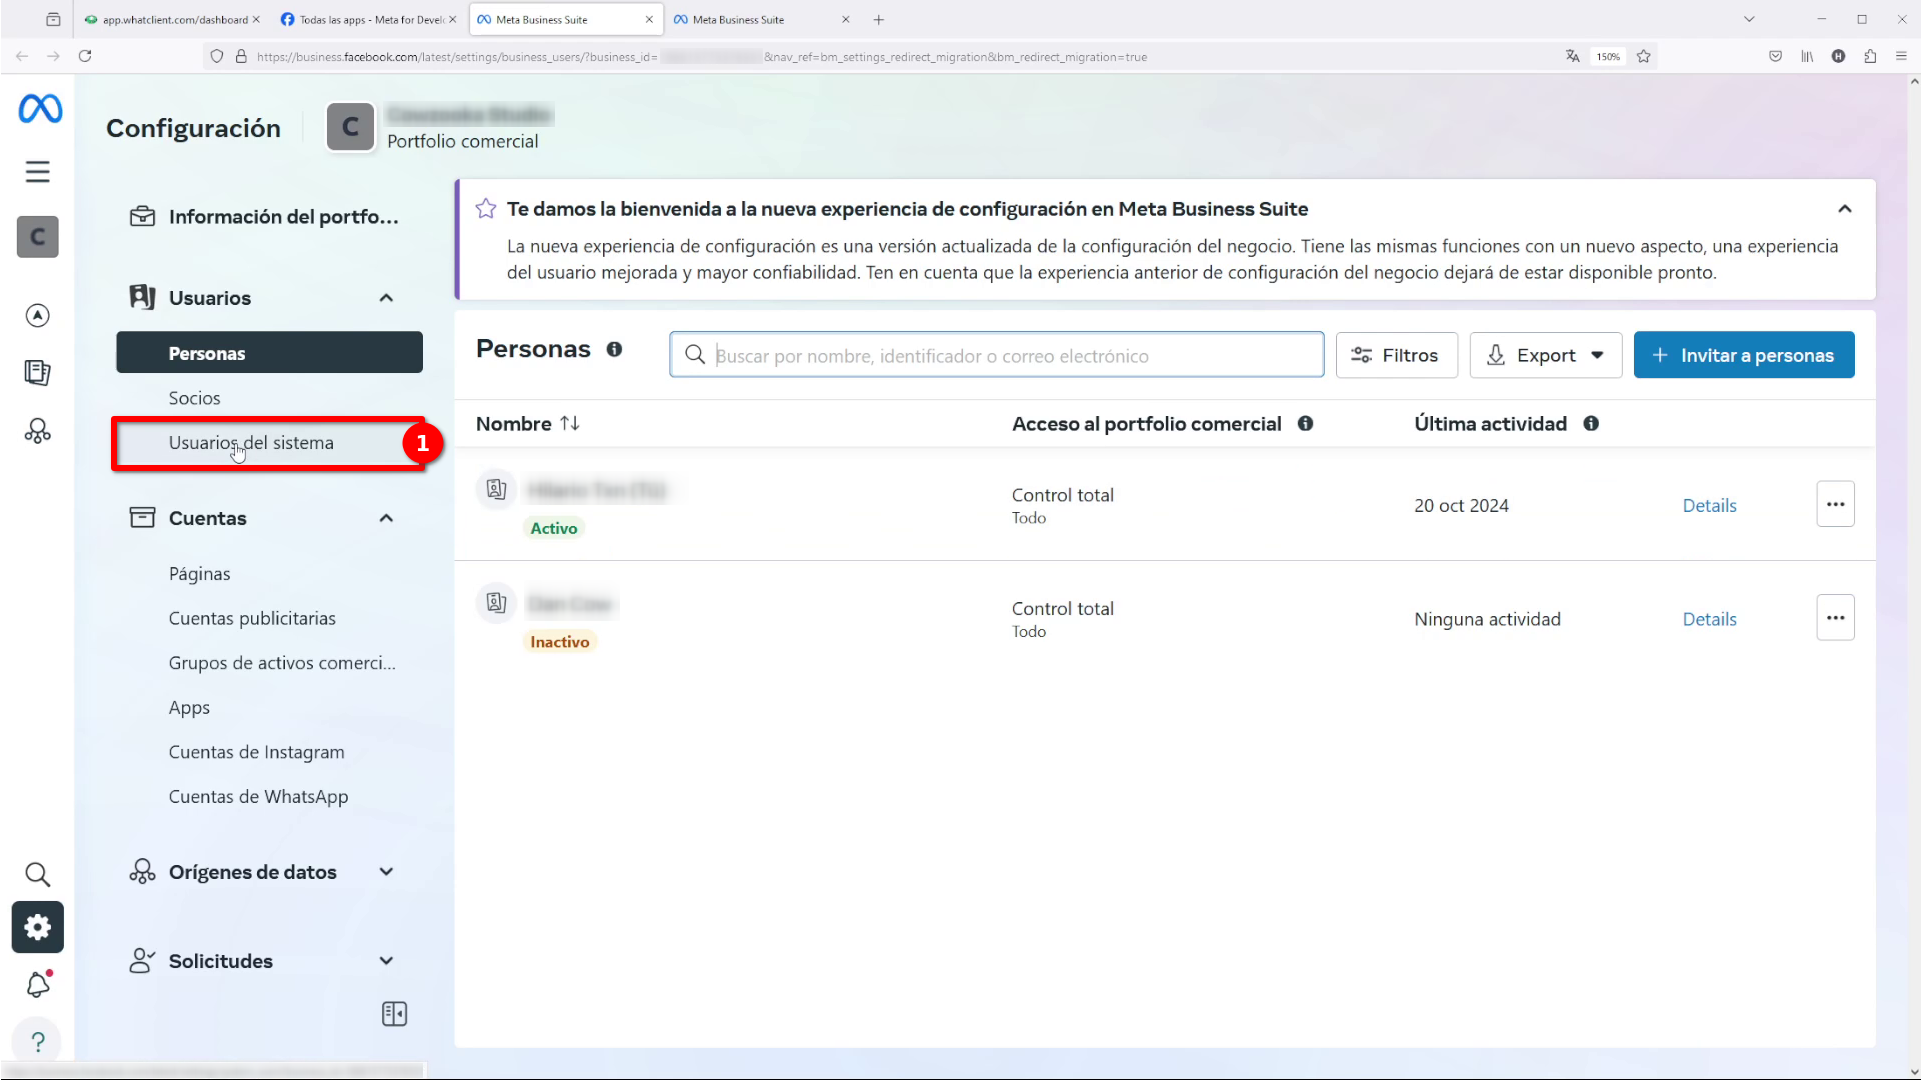
Task: Click the browser translate icon
Action: [1572, 56]
